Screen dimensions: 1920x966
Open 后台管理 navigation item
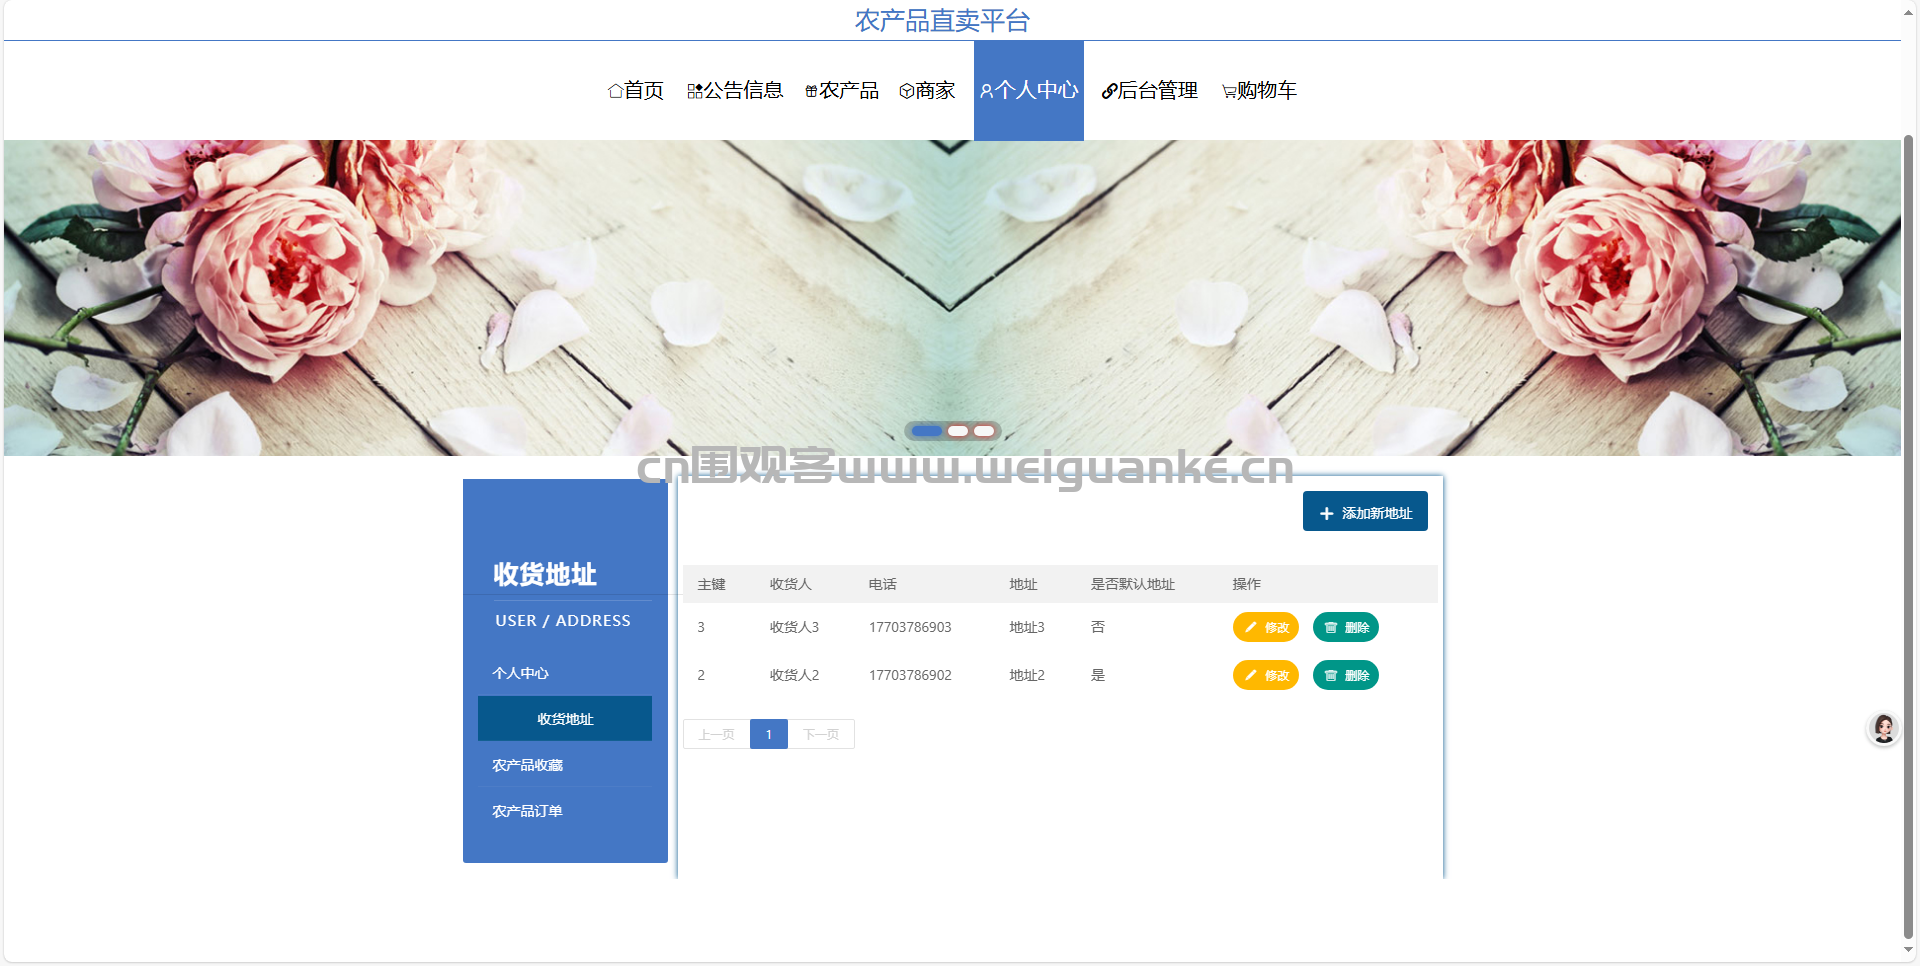pyautogui.click(x=1150, y=91)
